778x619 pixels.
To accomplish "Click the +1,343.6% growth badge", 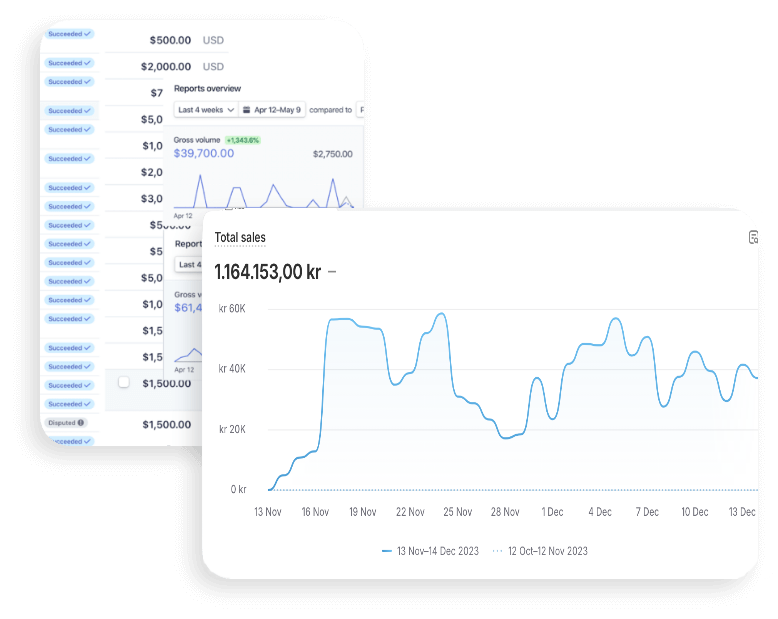I will (243, 140).
